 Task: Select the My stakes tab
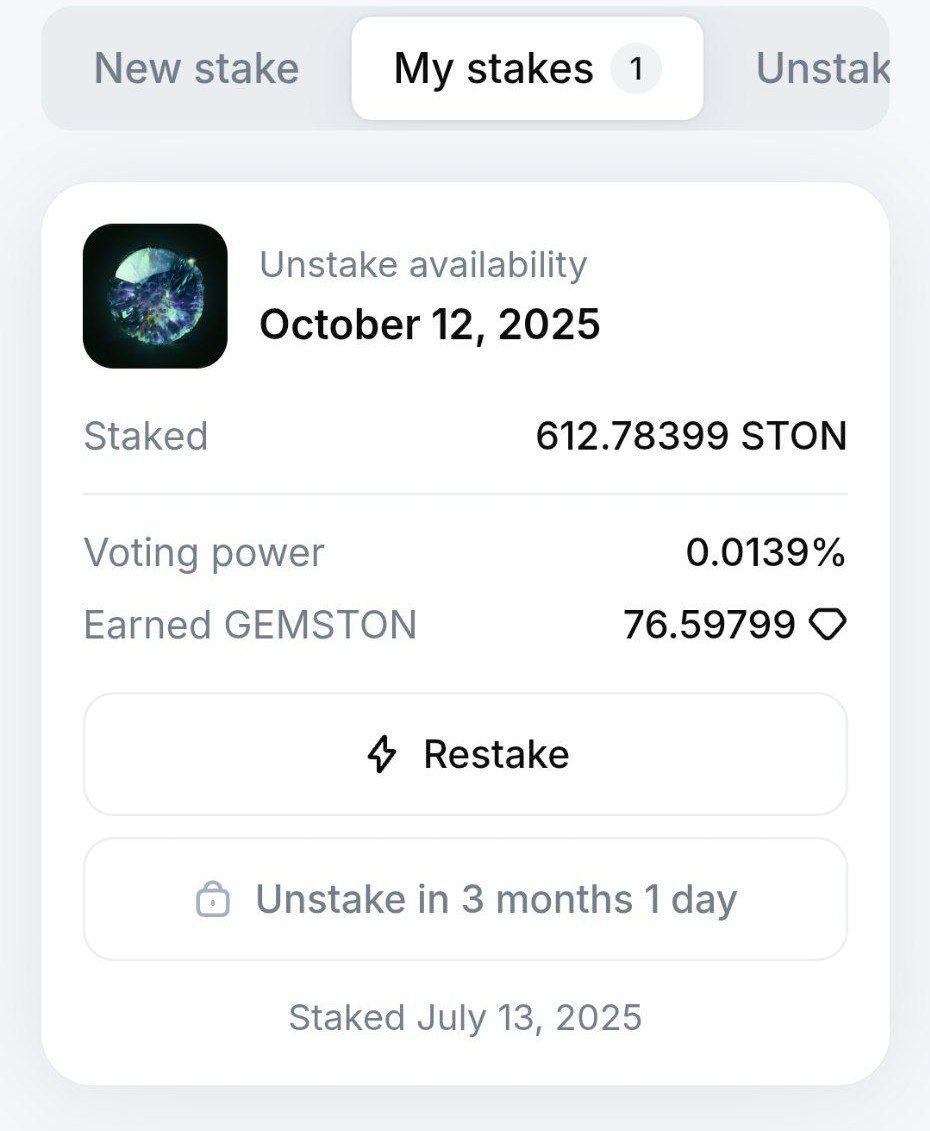coord(527,69)
